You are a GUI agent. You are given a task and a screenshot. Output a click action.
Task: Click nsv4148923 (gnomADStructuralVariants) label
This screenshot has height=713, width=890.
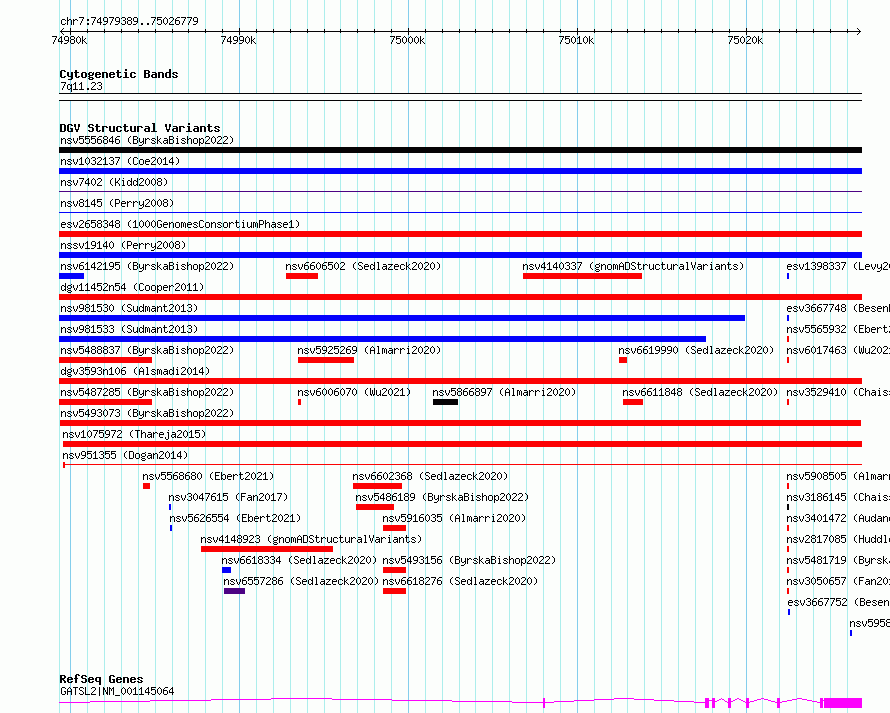(x=311, y=539)
